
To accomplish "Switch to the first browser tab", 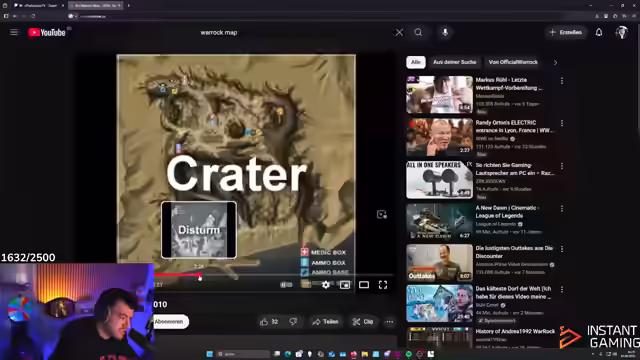I will pyautogui.click(x=38, y=5).
